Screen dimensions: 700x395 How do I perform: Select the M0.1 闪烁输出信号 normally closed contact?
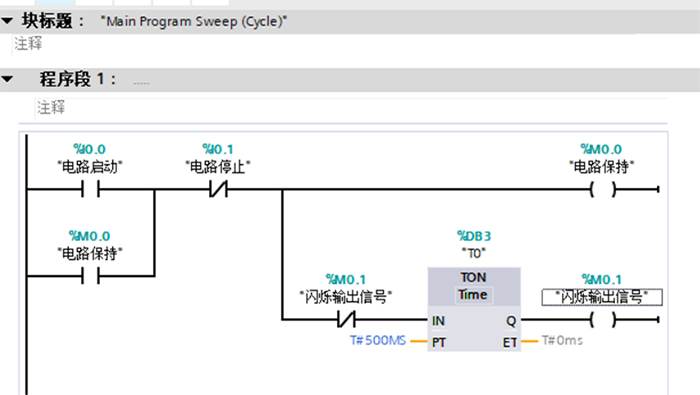(346, 320)
